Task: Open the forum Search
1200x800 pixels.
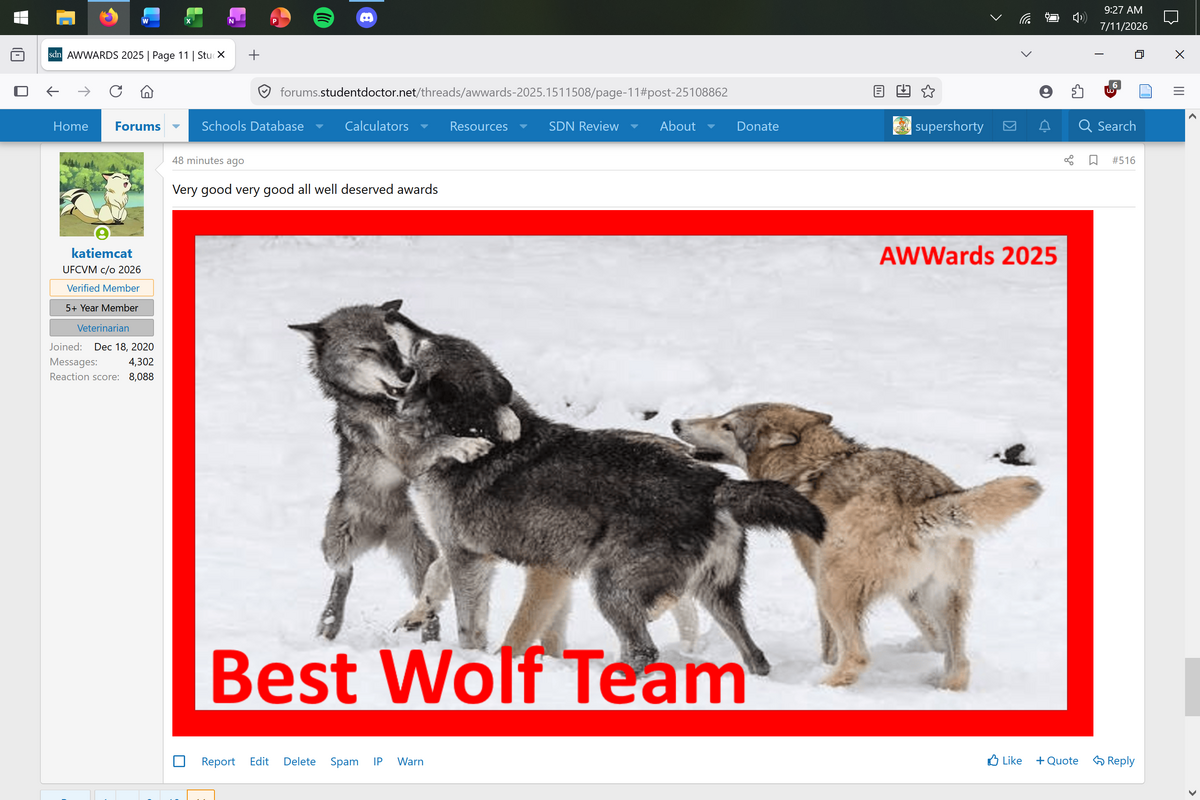Action: click(x=1107, y=126)
